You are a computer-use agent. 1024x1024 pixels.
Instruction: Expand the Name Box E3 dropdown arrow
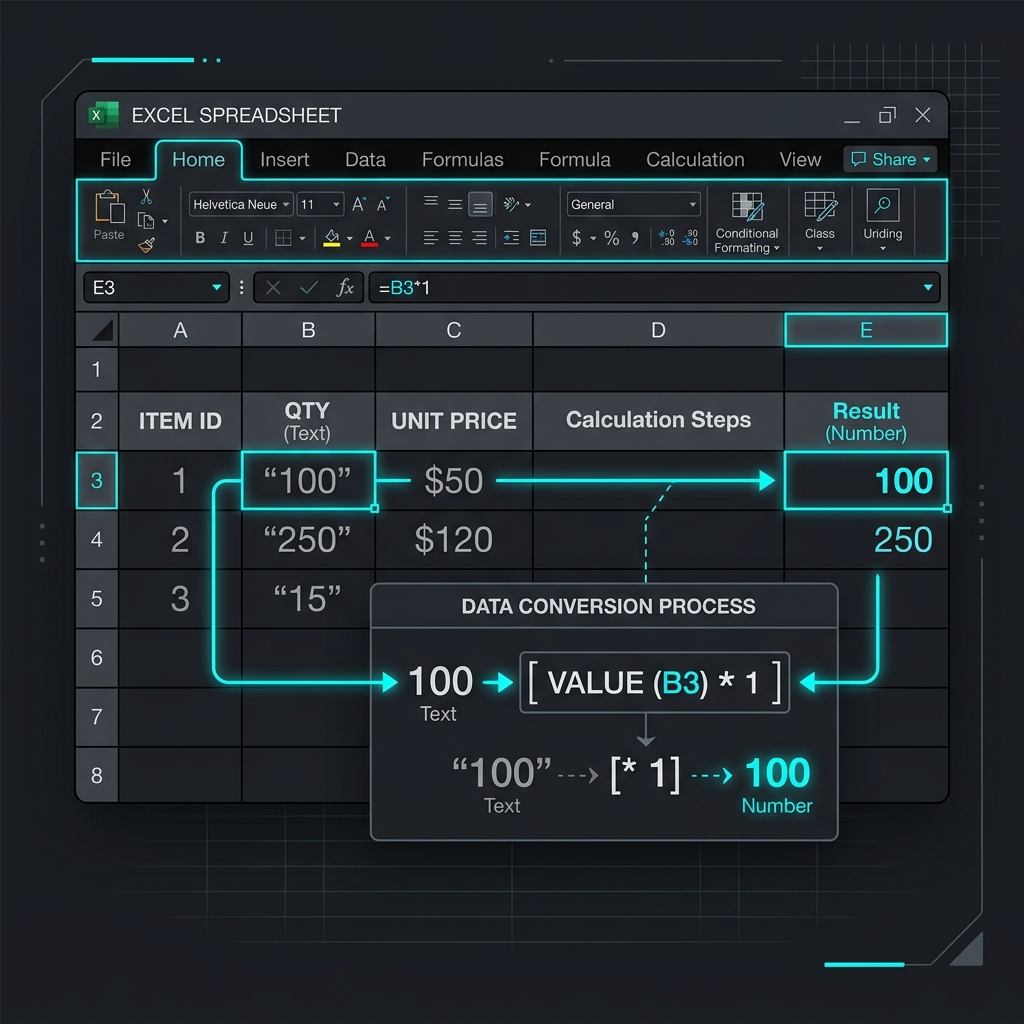tap(216, 287)
